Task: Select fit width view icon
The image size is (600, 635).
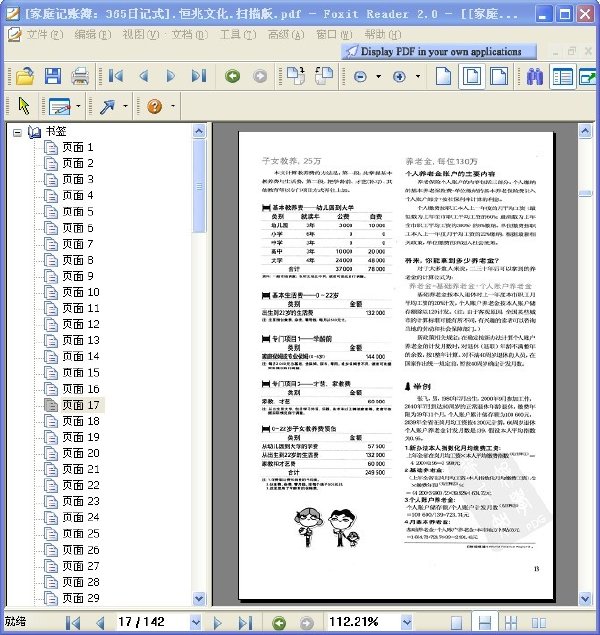Action: click(499, 76)
